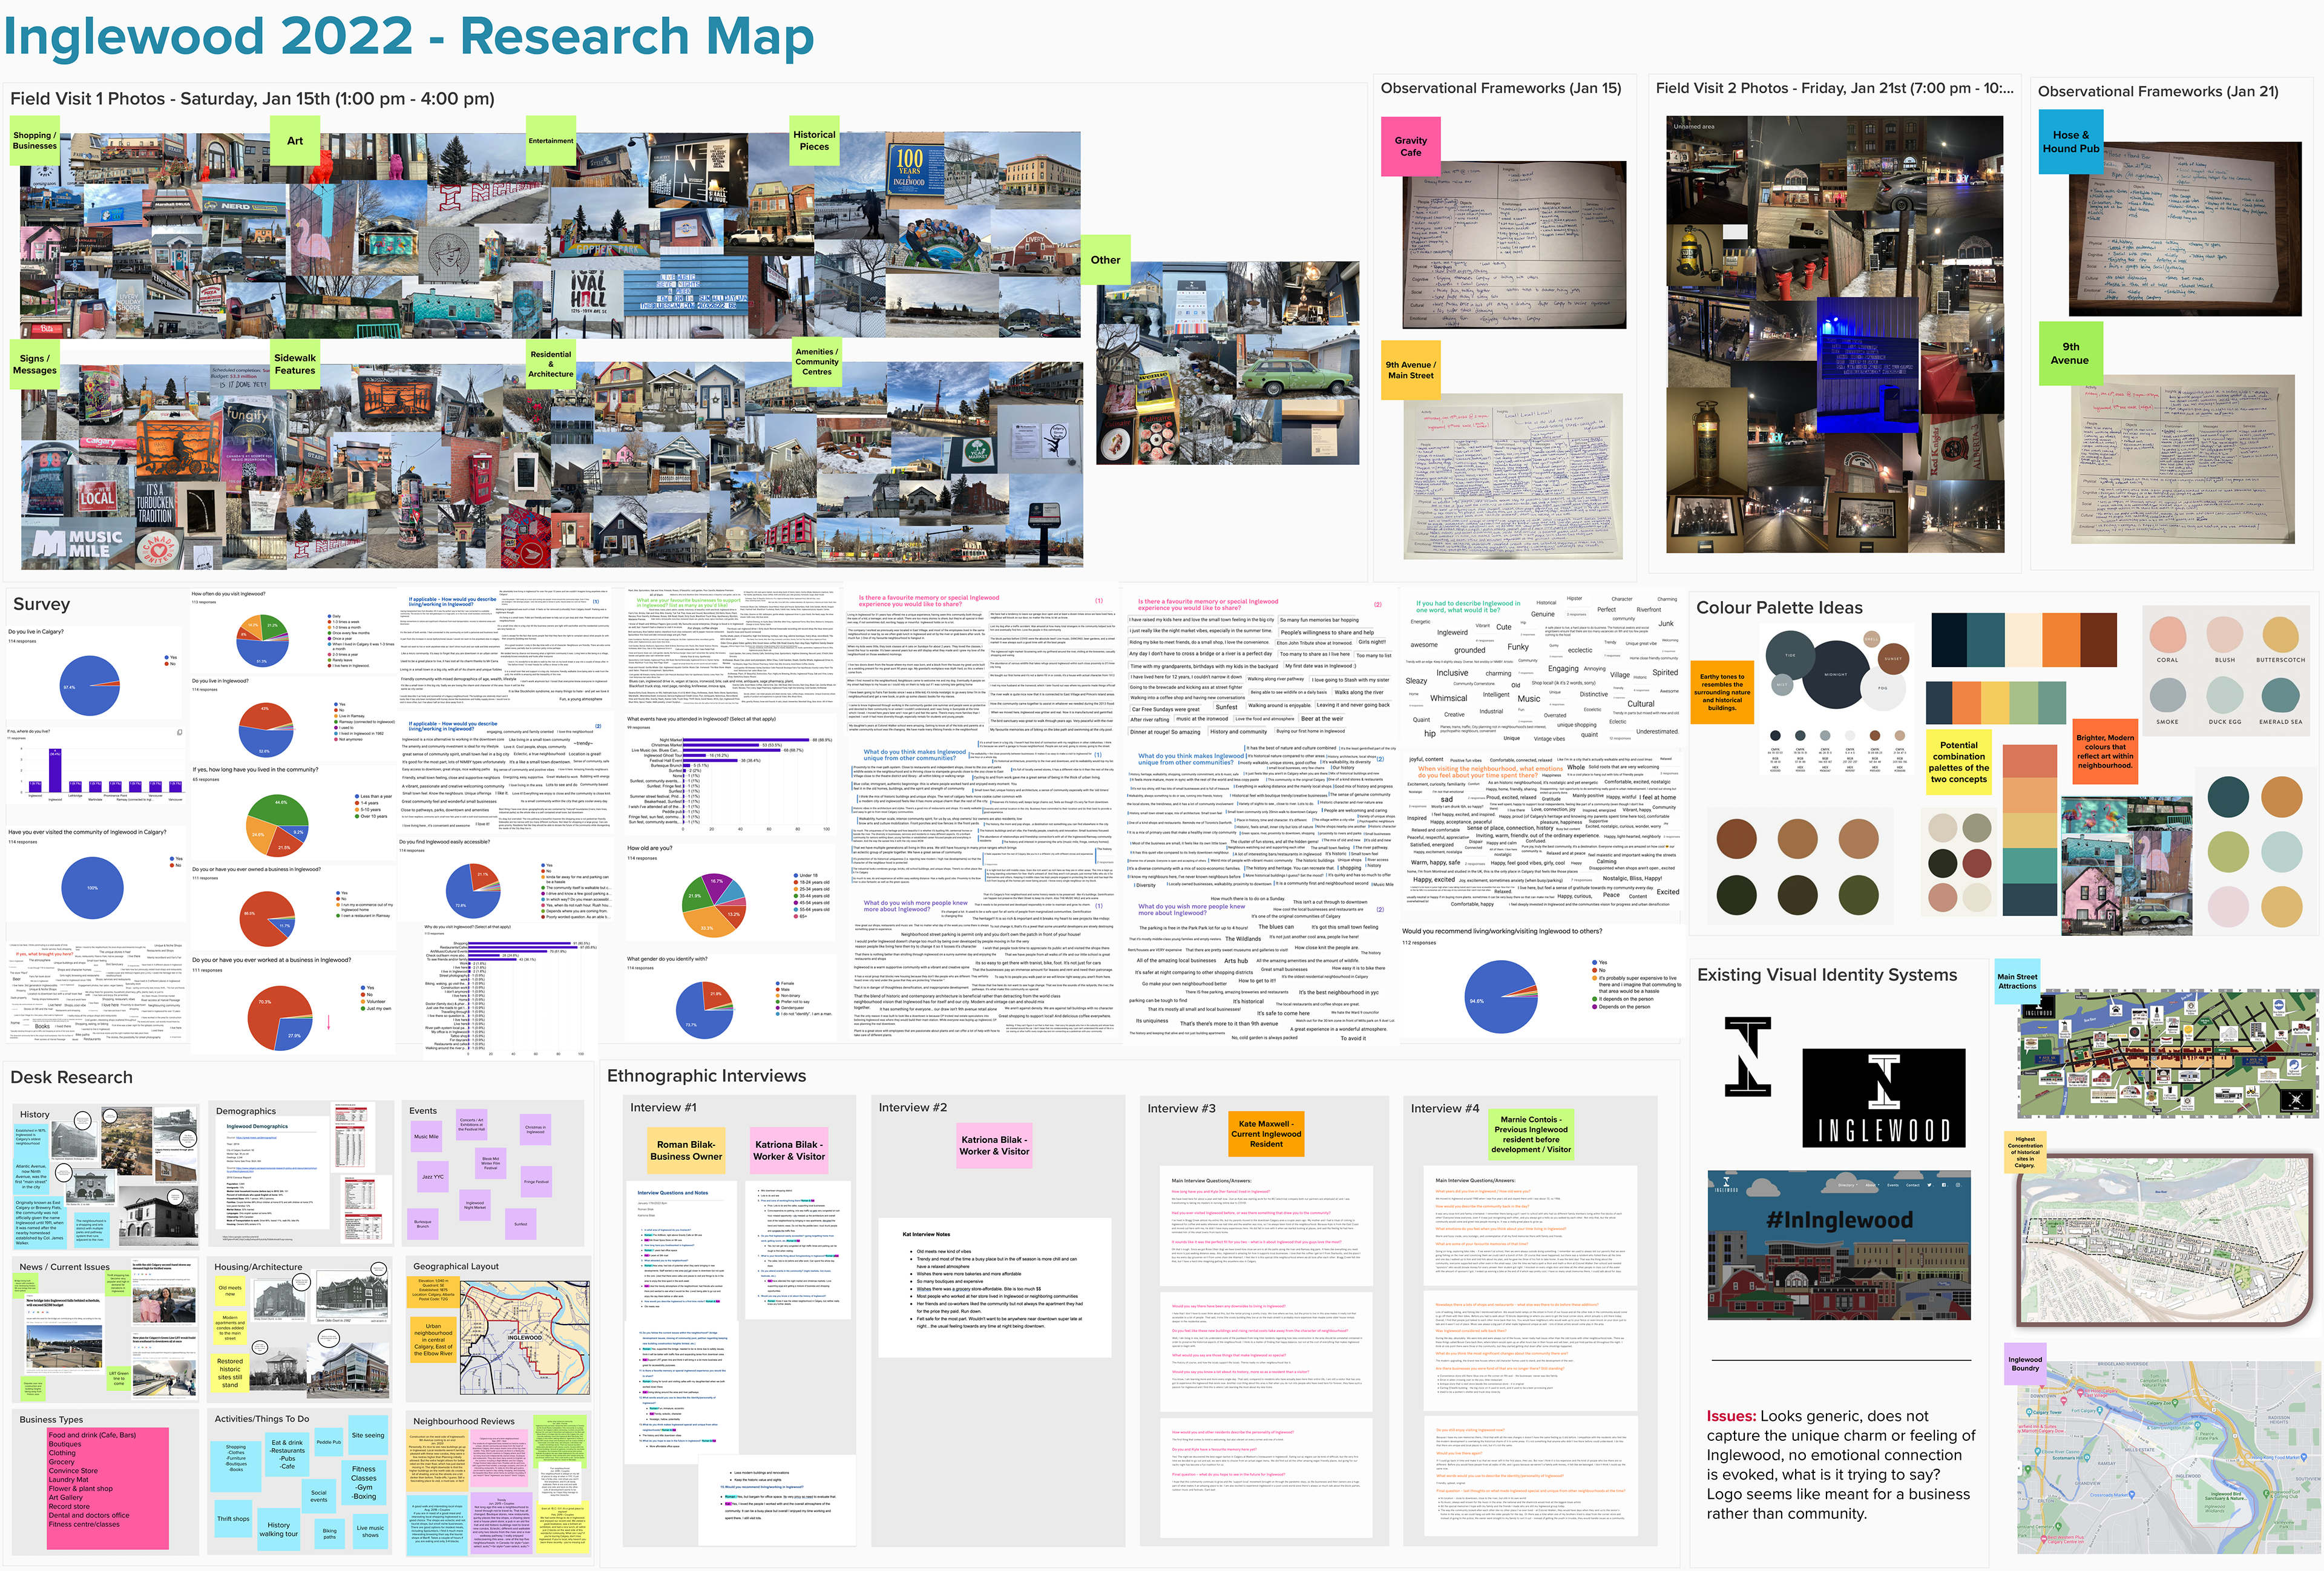The height and width of the screenshot is (1571, 2324).
Task: Click the Earthy tones orange sticky note
Action: tap(1722, 692)
